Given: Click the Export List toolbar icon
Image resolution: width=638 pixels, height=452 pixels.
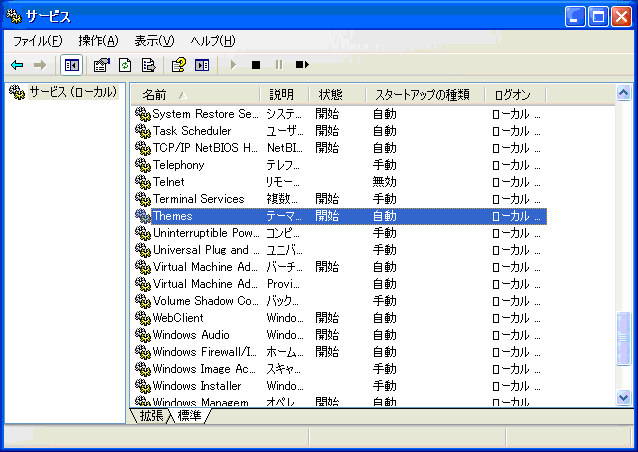Looking at the screenshot, I should click(149, 65).
